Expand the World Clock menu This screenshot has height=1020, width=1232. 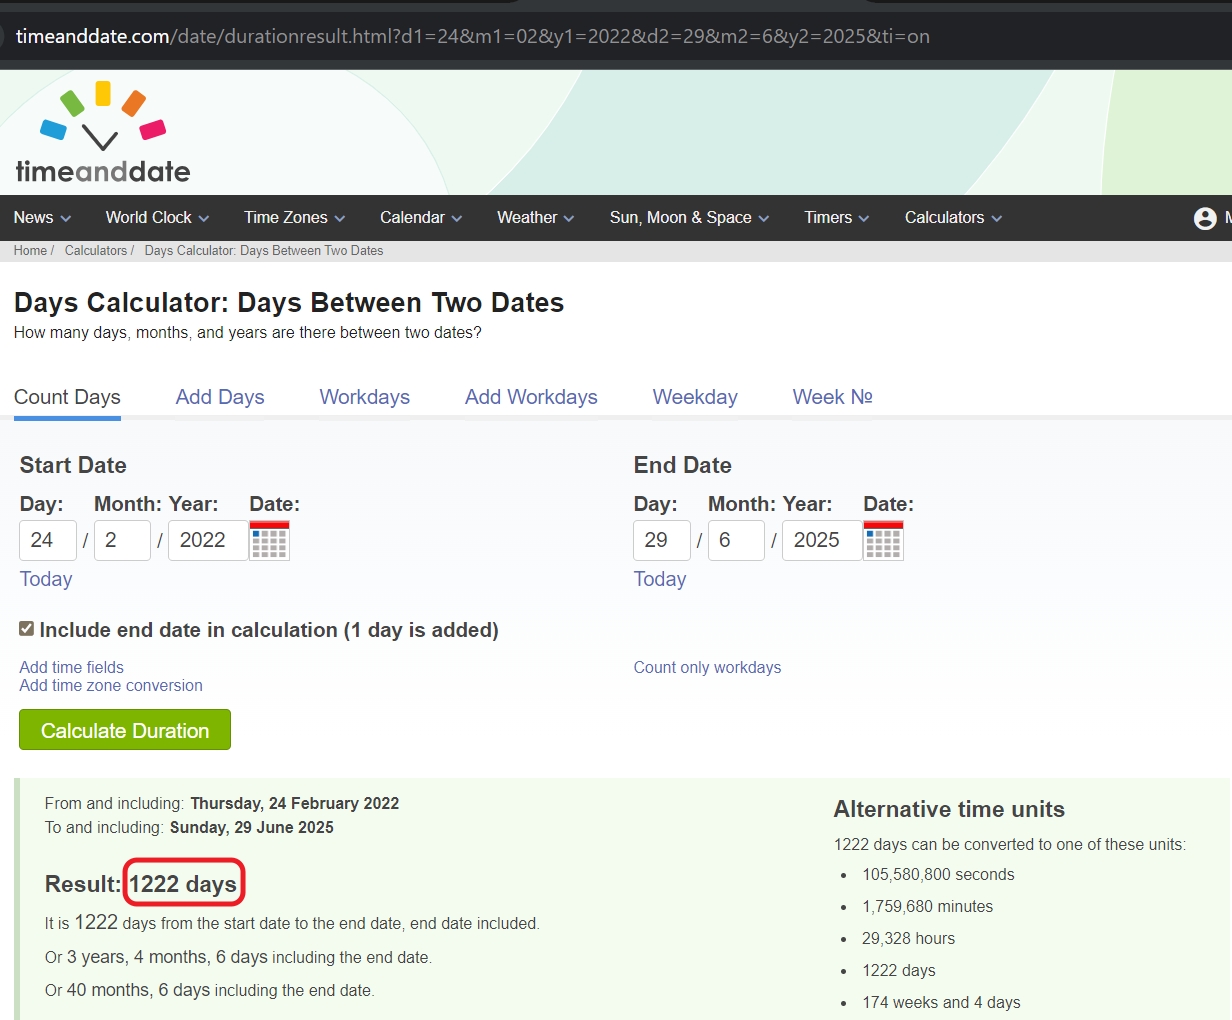[157, 217]
